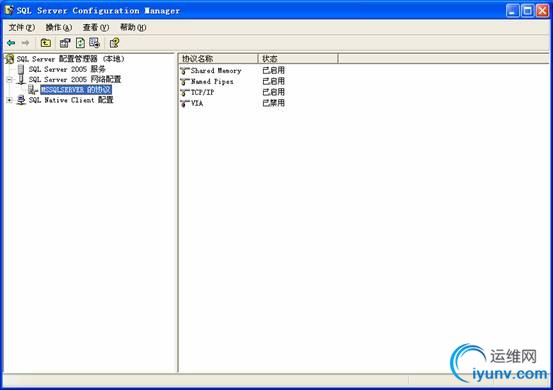Click 已启用 status of Named Pipes

tap(273, 81)
